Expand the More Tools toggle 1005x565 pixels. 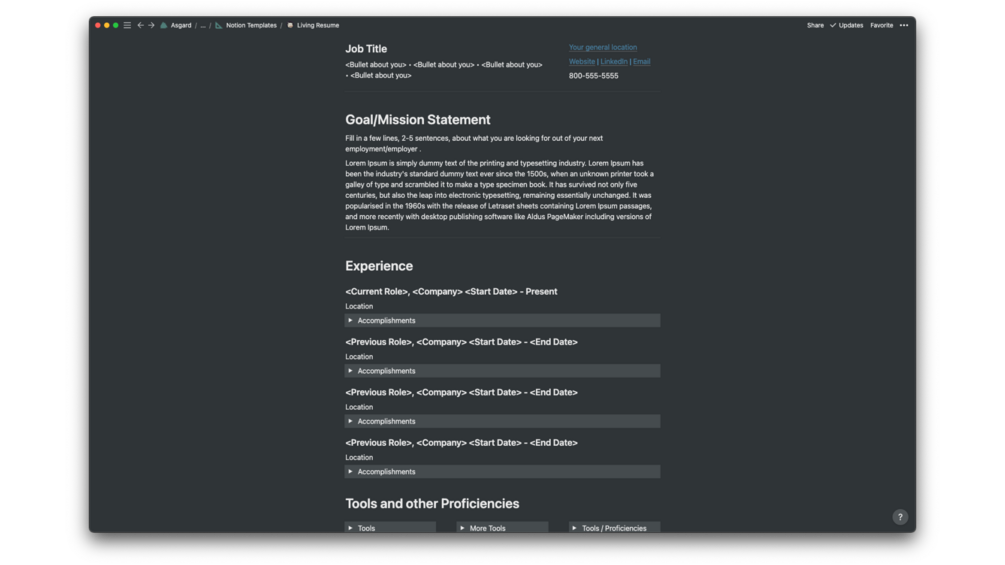pos(462,528)
